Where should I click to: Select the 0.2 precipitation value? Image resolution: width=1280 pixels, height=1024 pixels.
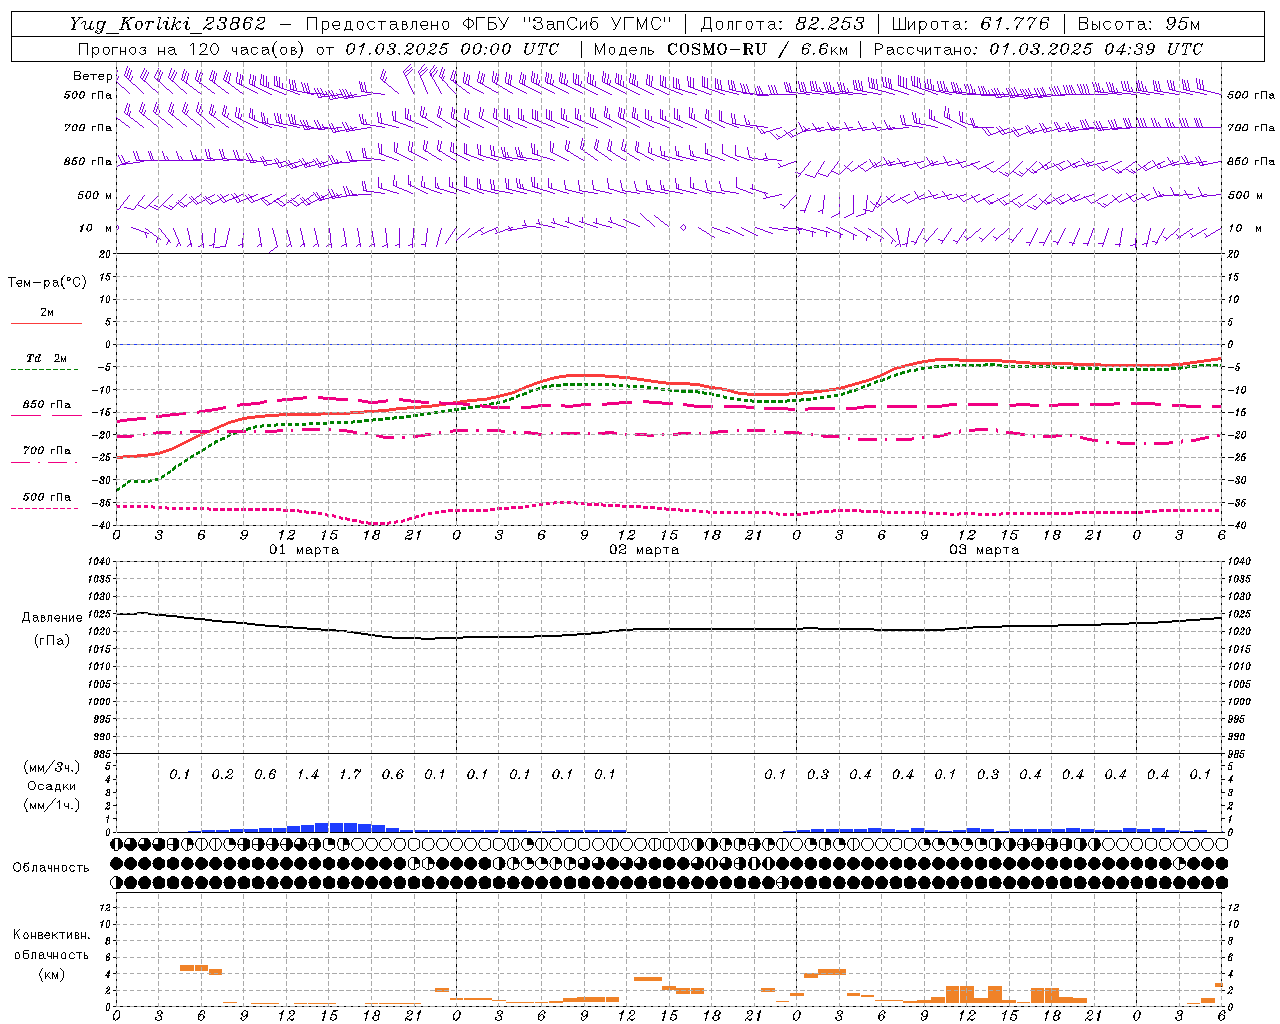coord(222,774)
